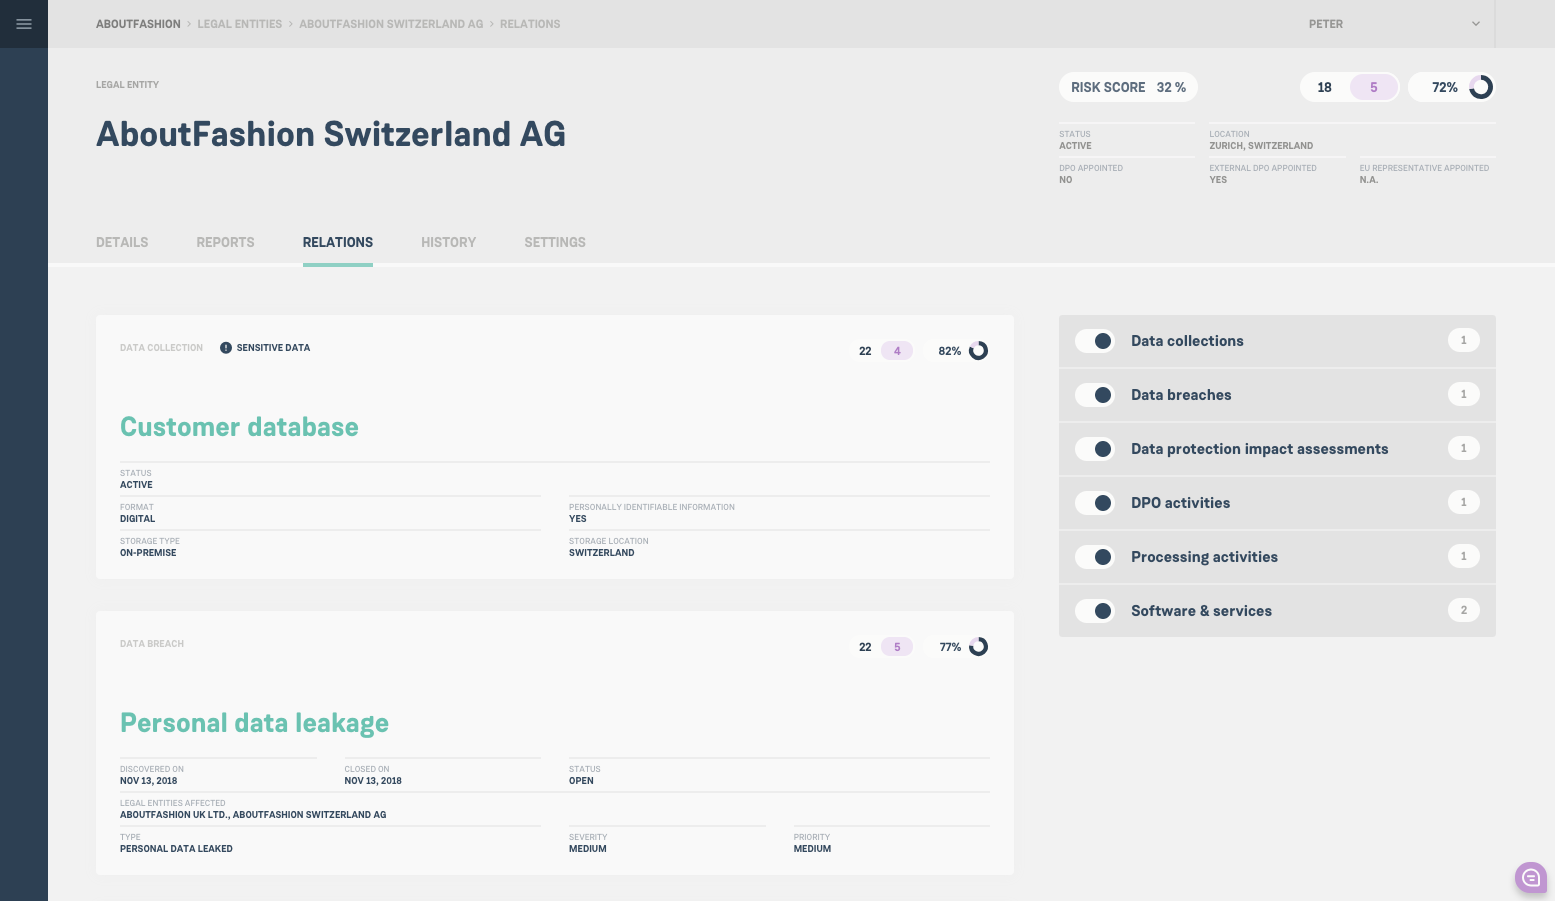Click the 22 count on Customer database card
Viewport: 1555px width, 901px height.
pos(865,351)
